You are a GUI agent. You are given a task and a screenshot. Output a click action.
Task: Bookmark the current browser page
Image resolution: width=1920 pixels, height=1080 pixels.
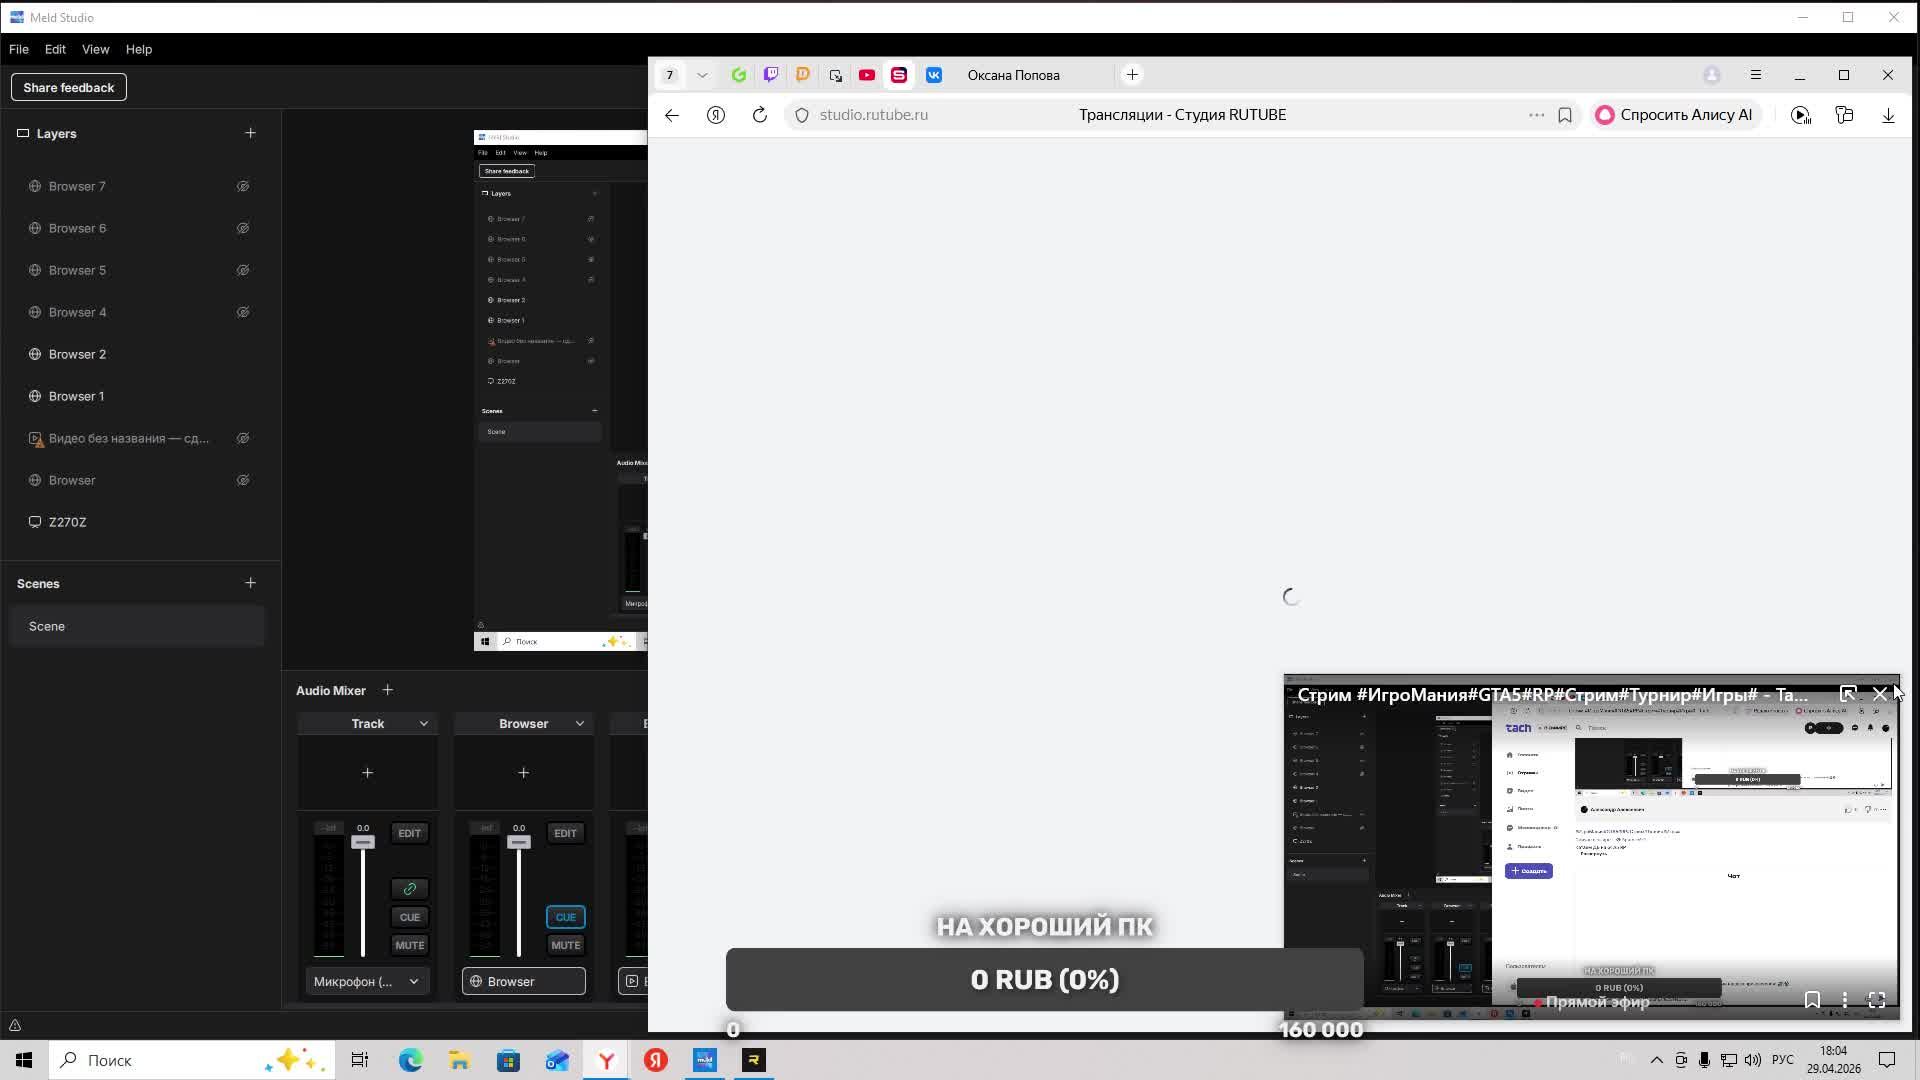(1564, 115)
